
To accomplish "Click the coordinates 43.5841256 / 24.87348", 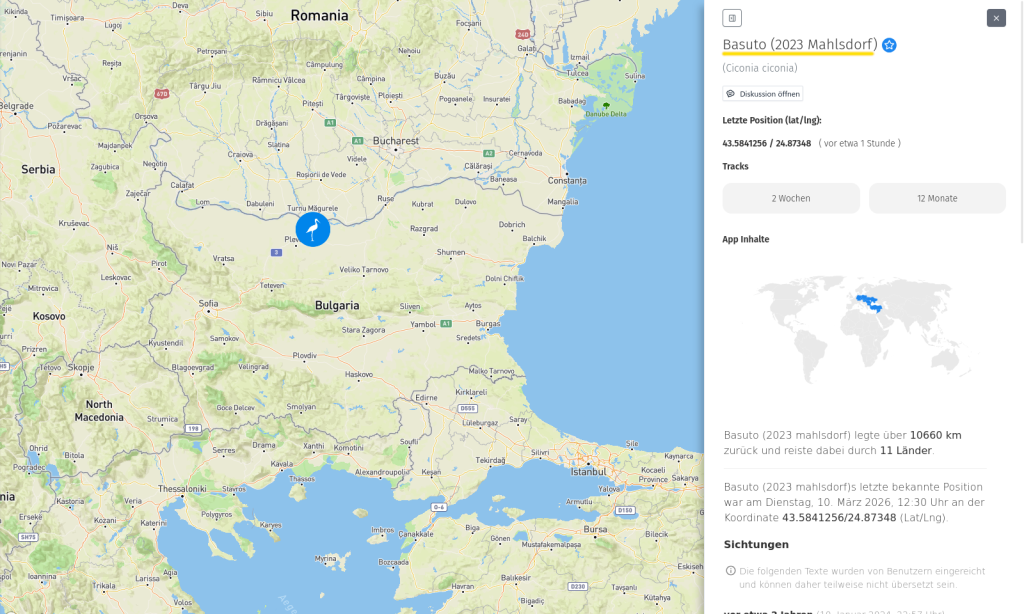I will click(766, 143).
